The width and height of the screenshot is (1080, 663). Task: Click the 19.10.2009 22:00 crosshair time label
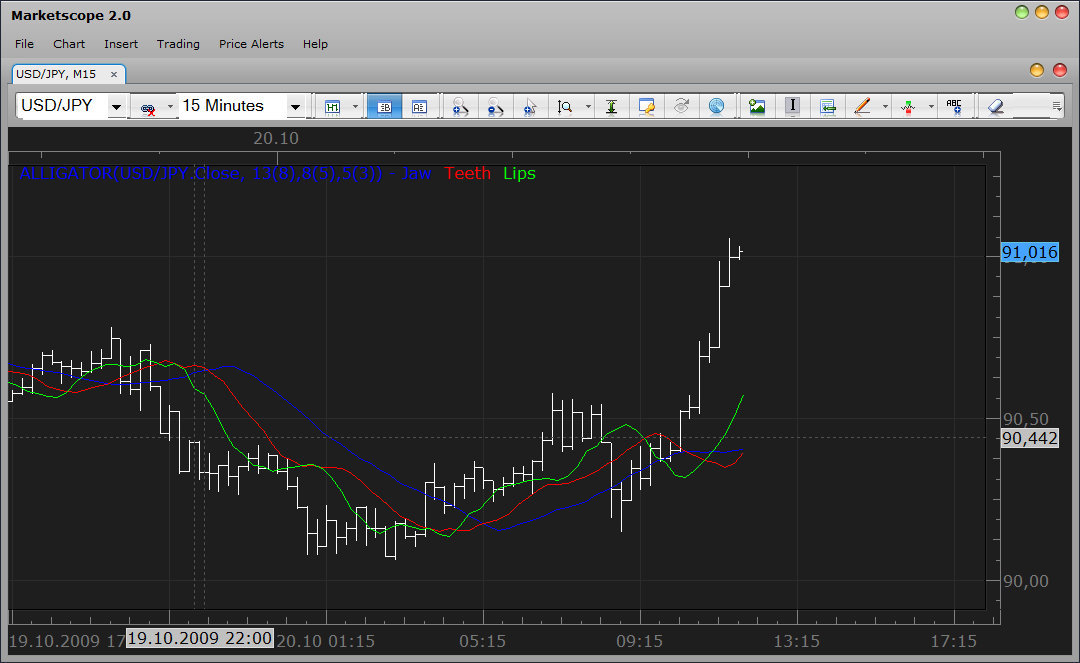[200, 638]
